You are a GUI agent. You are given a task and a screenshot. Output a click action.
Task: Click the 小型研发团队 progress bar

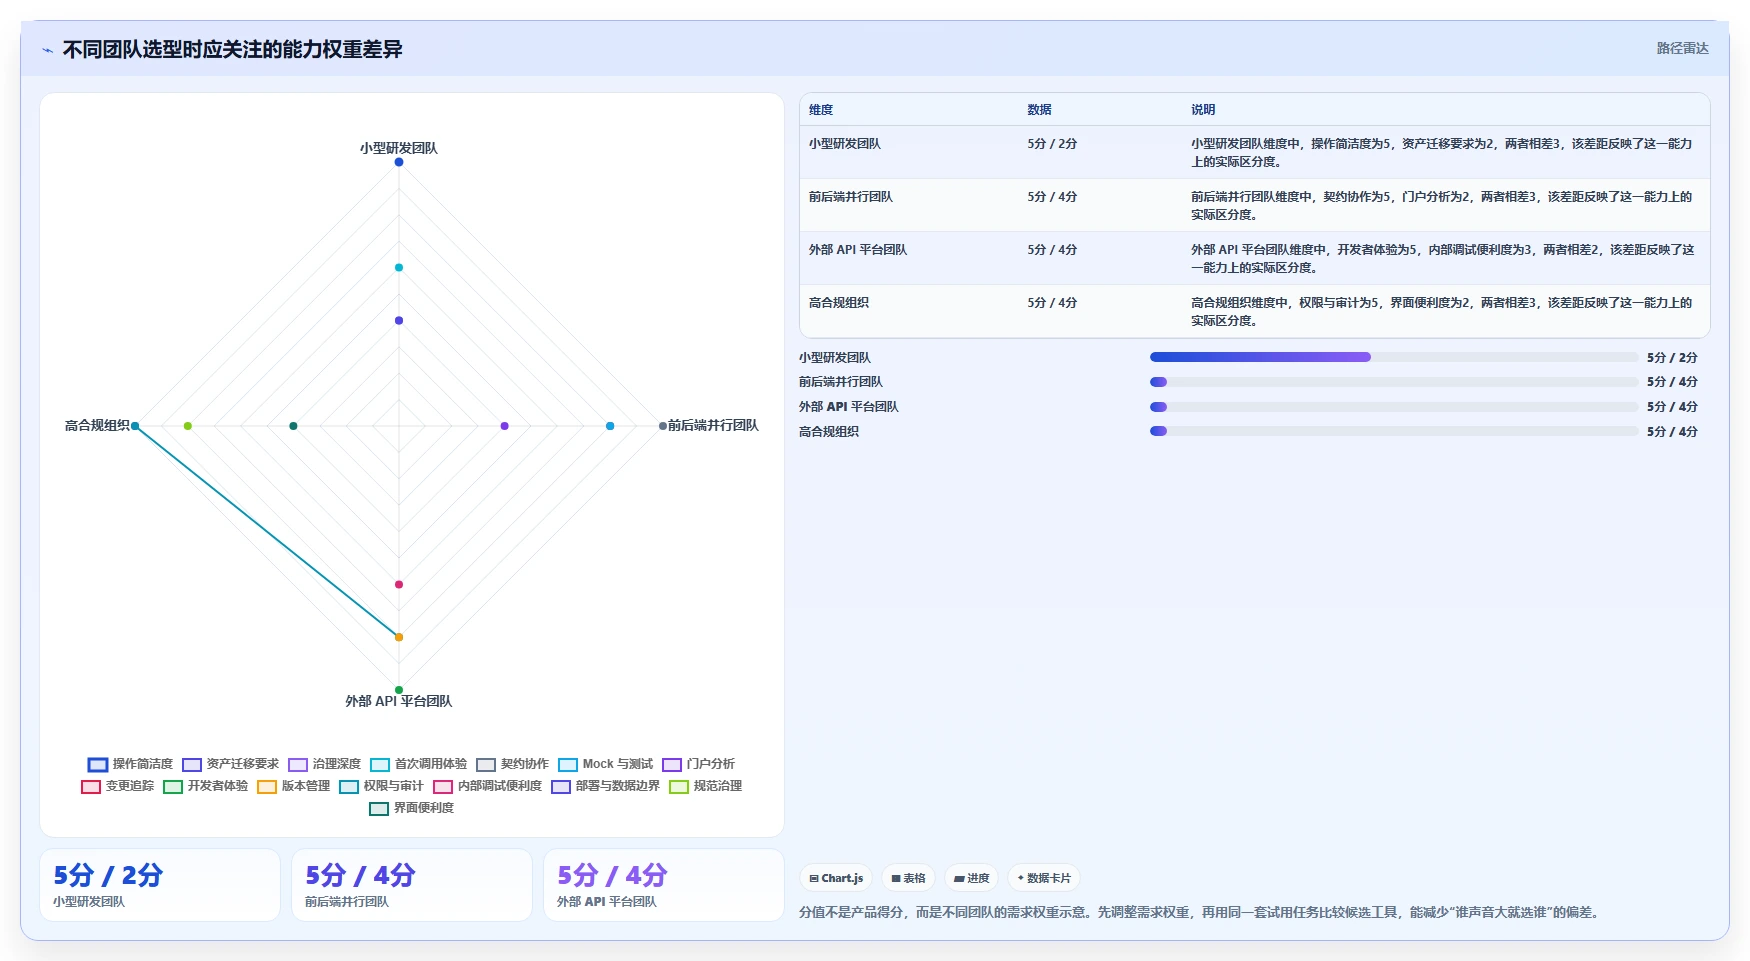click(x=1394, y=357)
